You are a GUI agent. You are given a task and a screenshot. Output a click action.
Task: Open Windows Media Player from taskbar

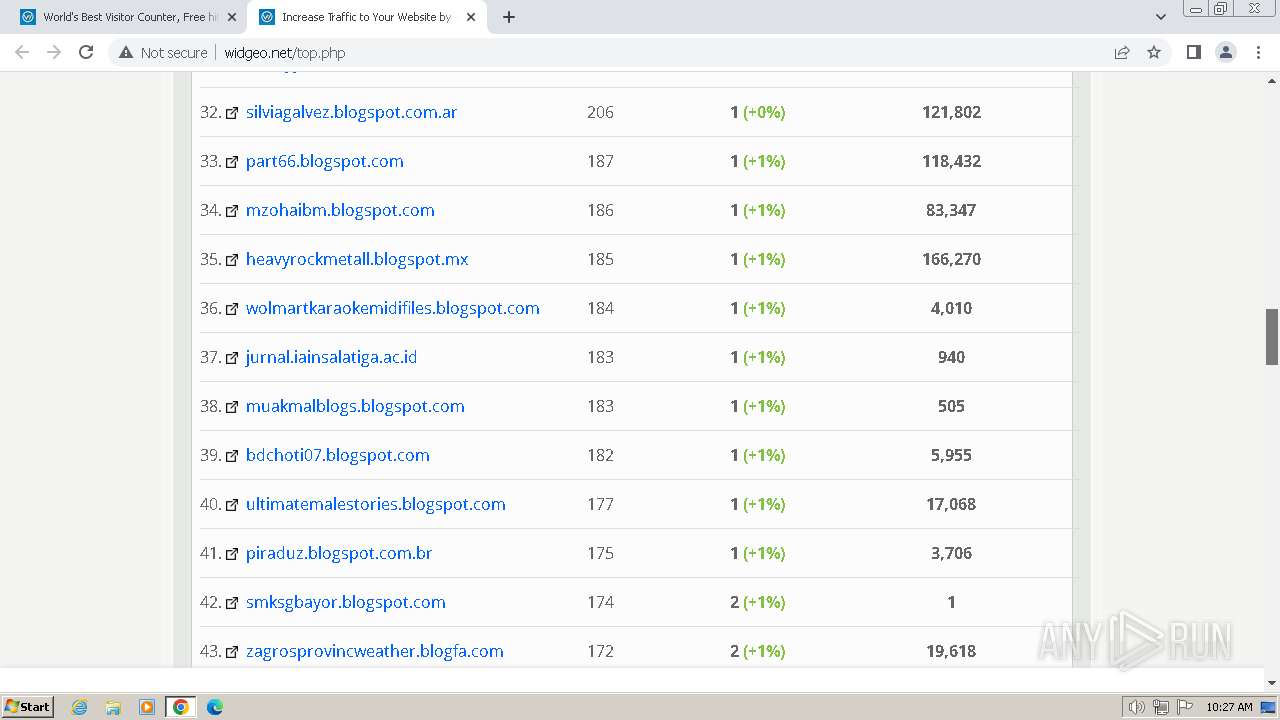(x=147, y=707)
